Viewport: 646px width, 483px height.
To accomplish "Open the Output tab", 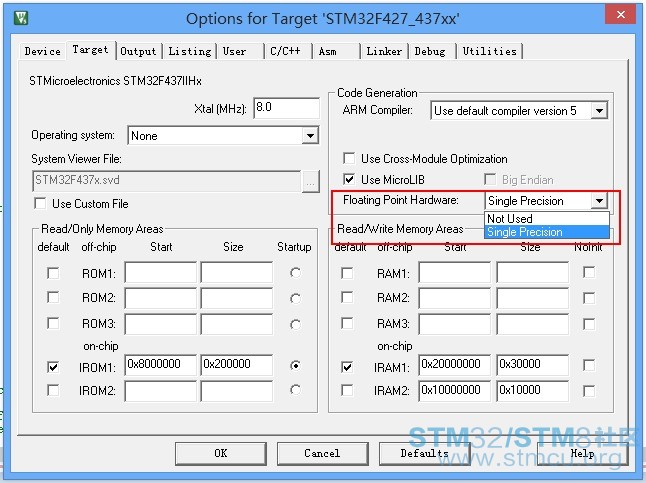I will (x=138, y=52).
